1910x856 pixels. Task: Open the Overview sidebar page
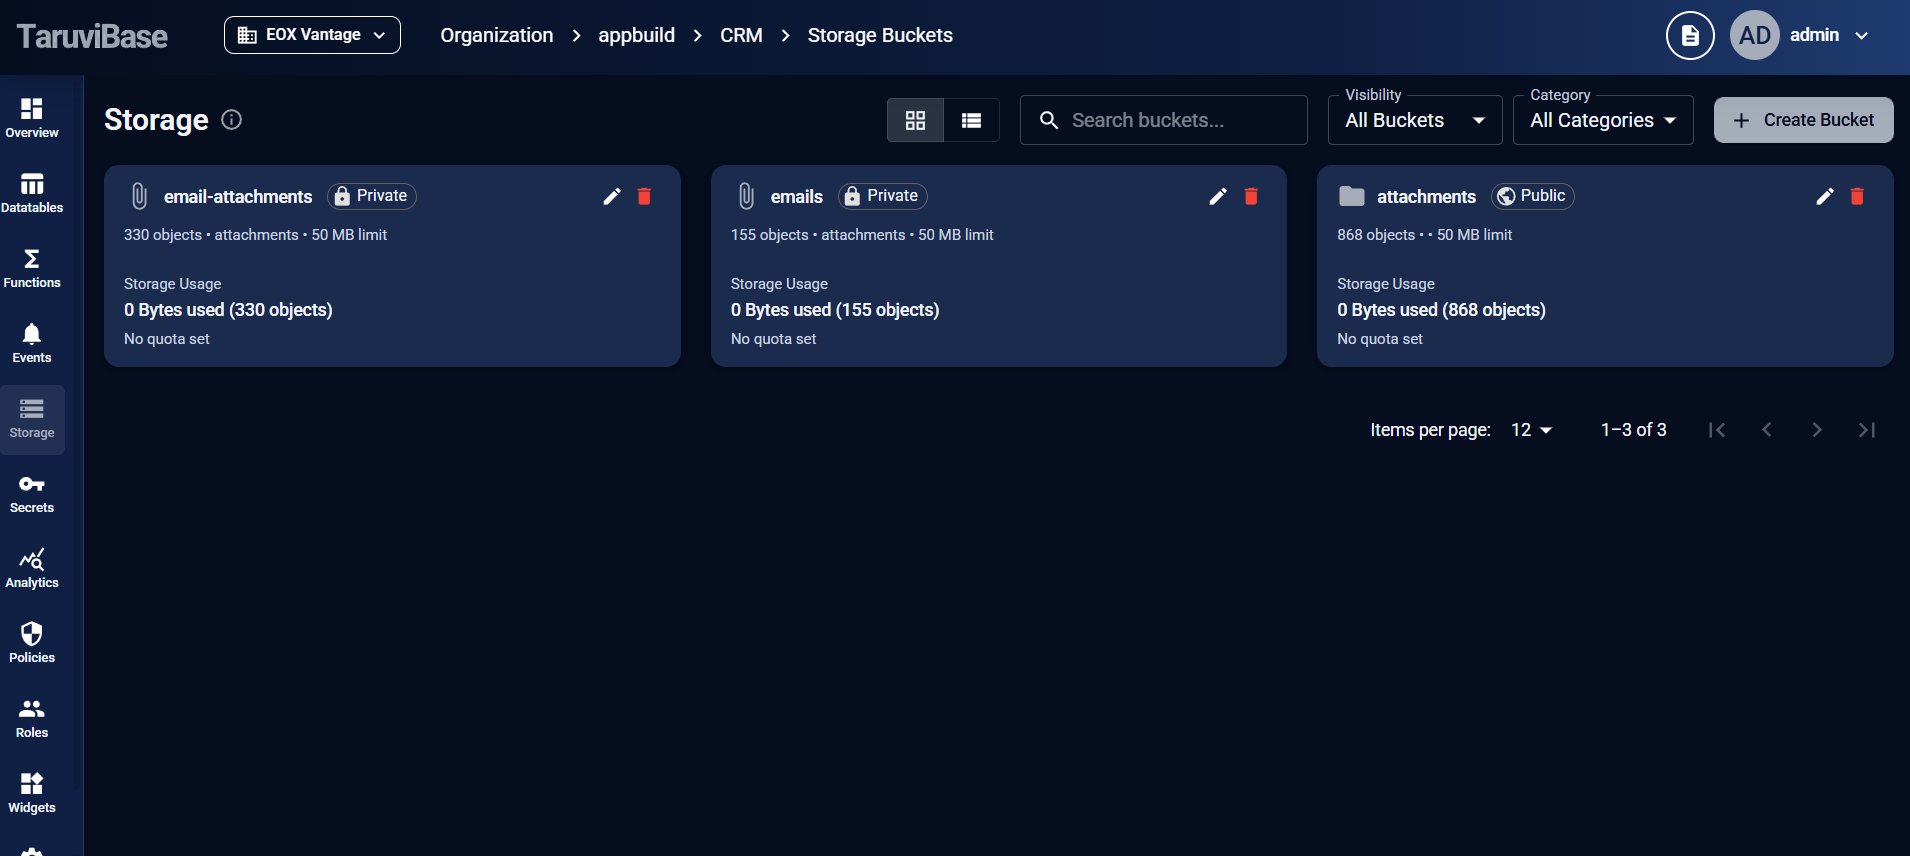coord(32,119)
